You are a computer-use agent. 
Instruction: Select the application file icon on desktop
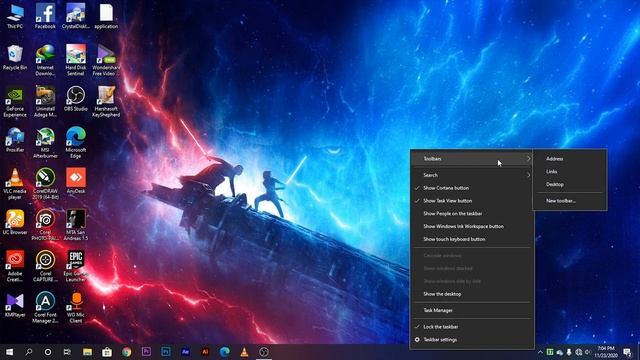click(x=106, y=17)
